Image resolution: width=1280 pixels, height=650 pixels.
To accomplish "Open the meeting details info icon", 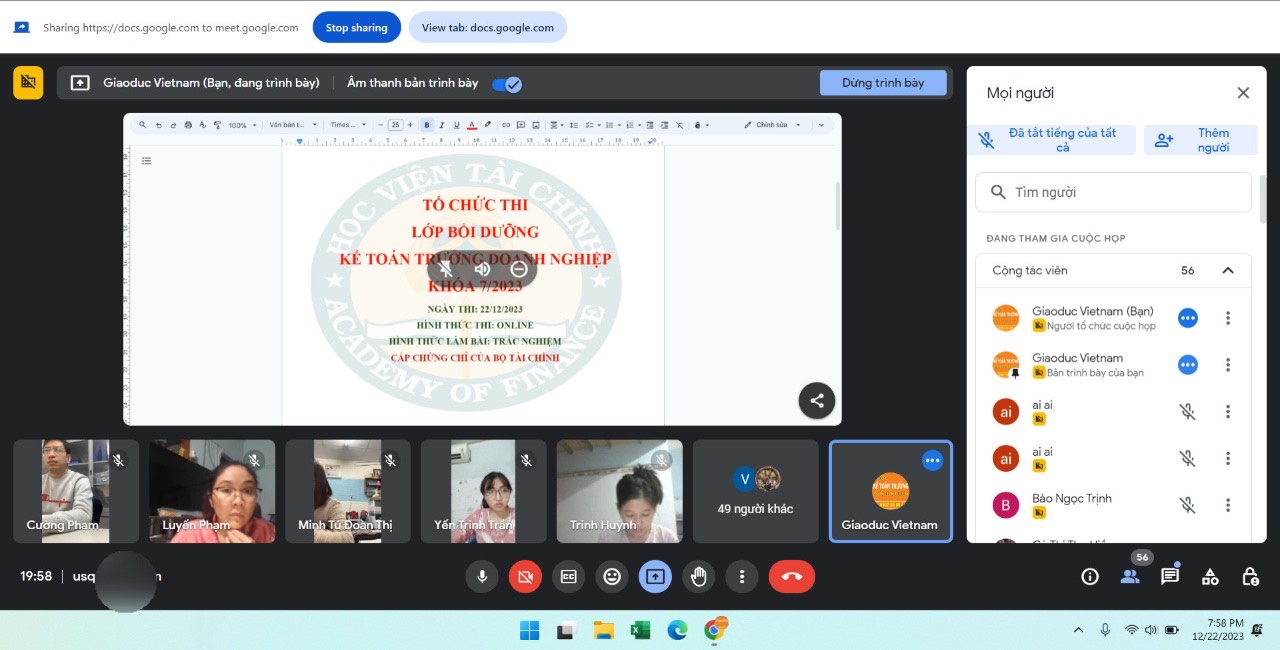I will (x=1090, y=576).
